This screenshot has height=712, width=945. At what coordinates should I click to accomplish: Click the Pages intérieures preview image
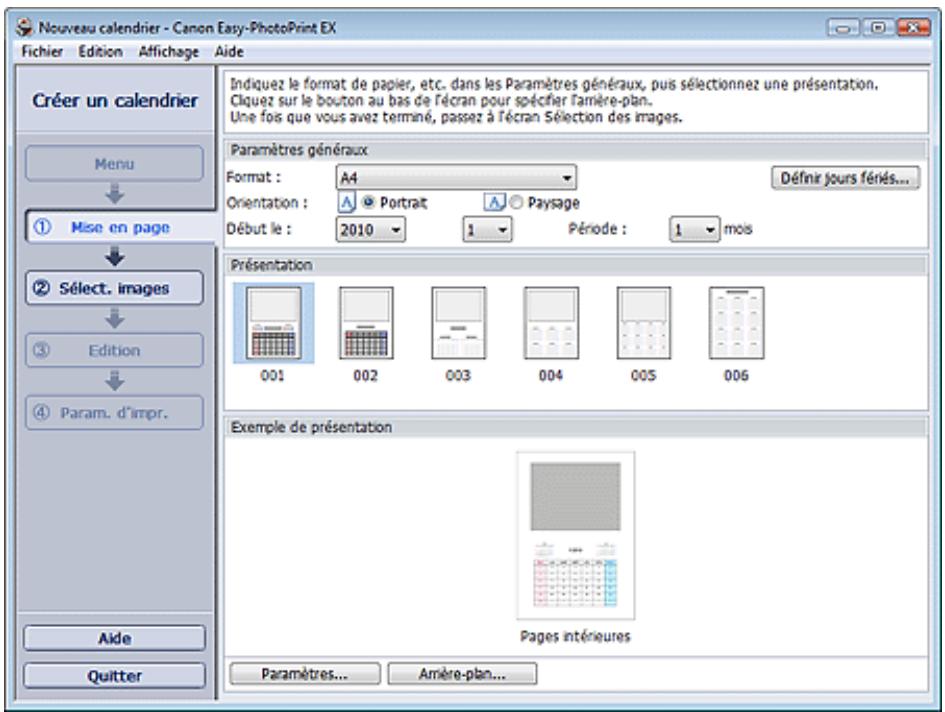coord(576,535)
